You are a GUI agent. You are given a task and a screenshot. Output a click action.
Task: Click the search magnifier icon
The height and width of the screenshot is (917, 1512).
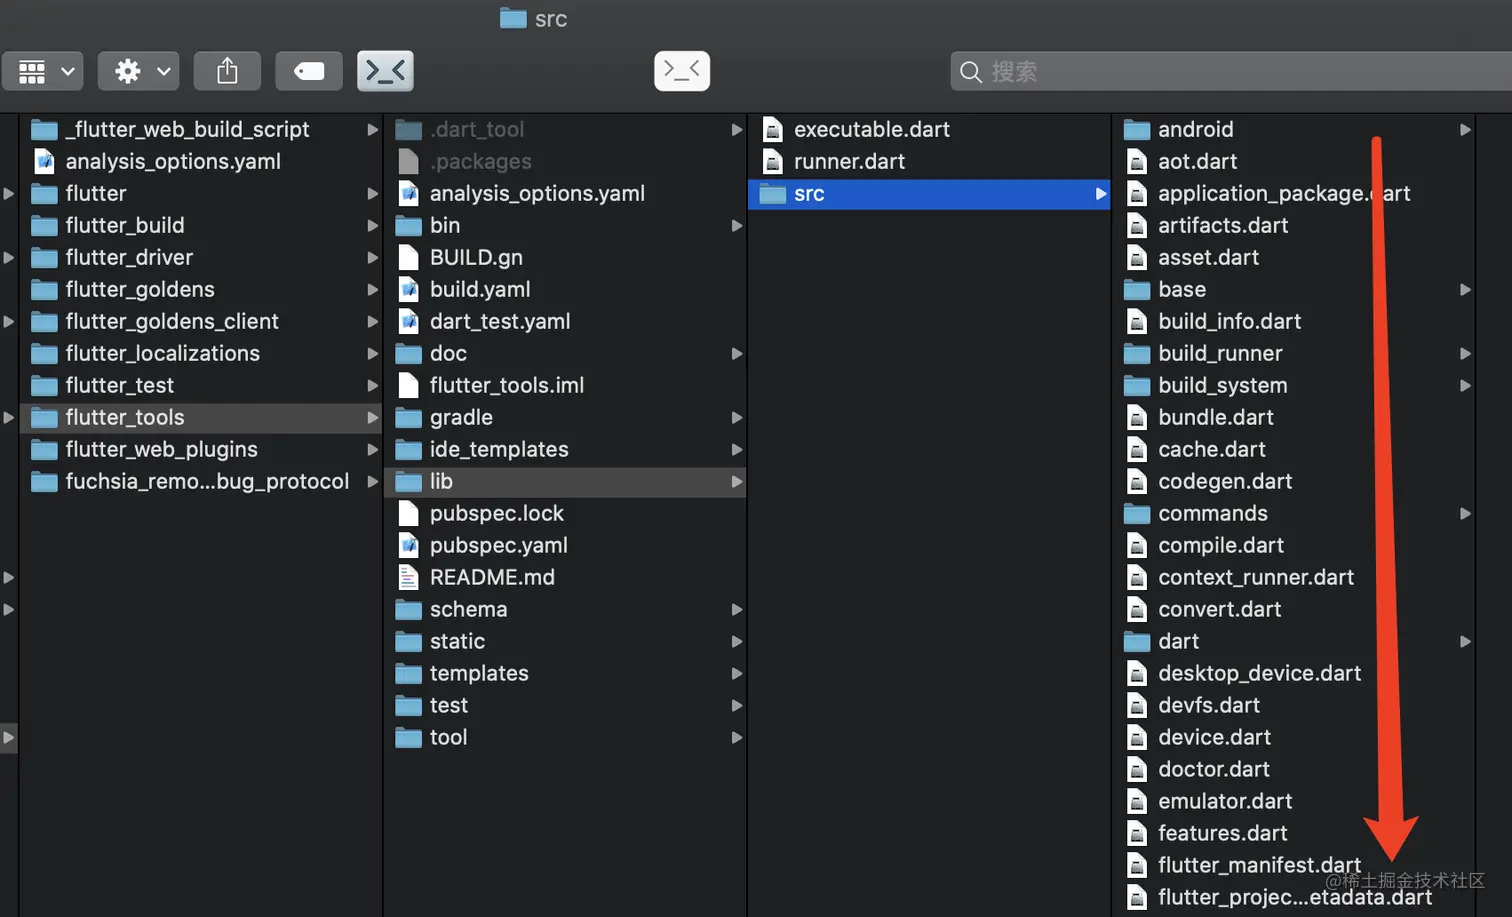click(x=970, y=72)
